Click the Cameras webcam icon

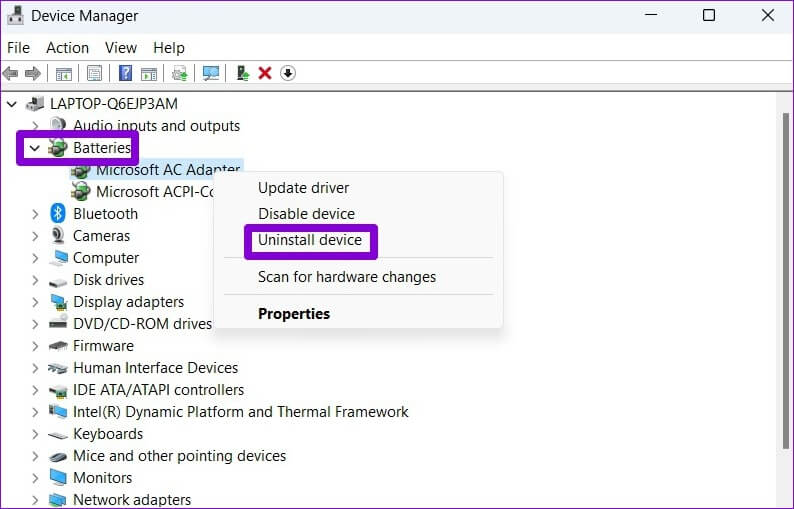point(58,236)
